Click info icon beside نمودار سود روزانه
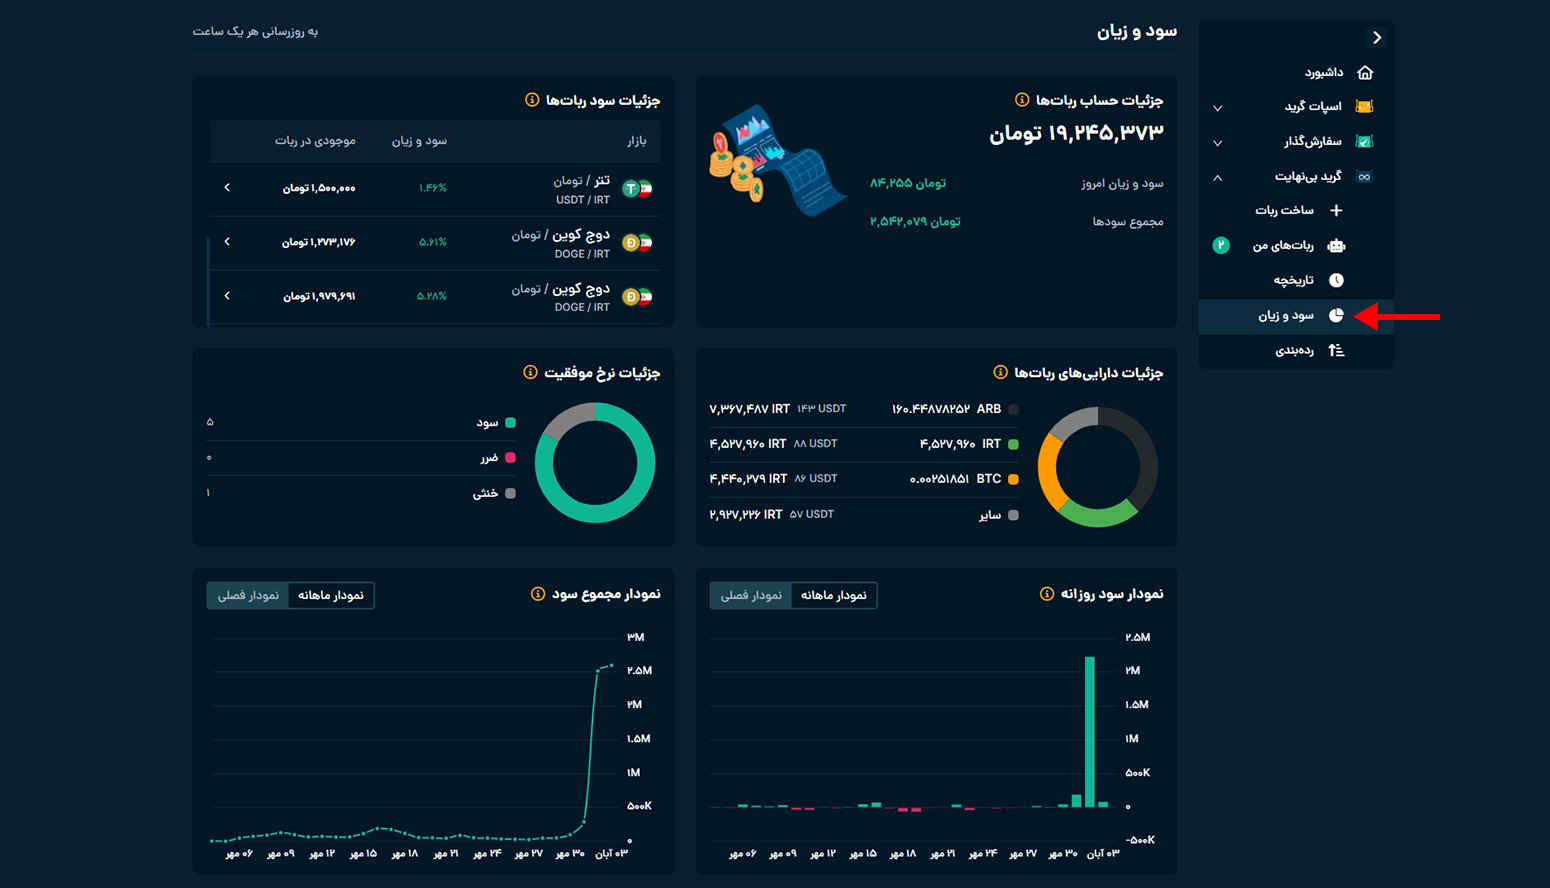Viewport: 1550px width, 888px height. pos(1047,594)
